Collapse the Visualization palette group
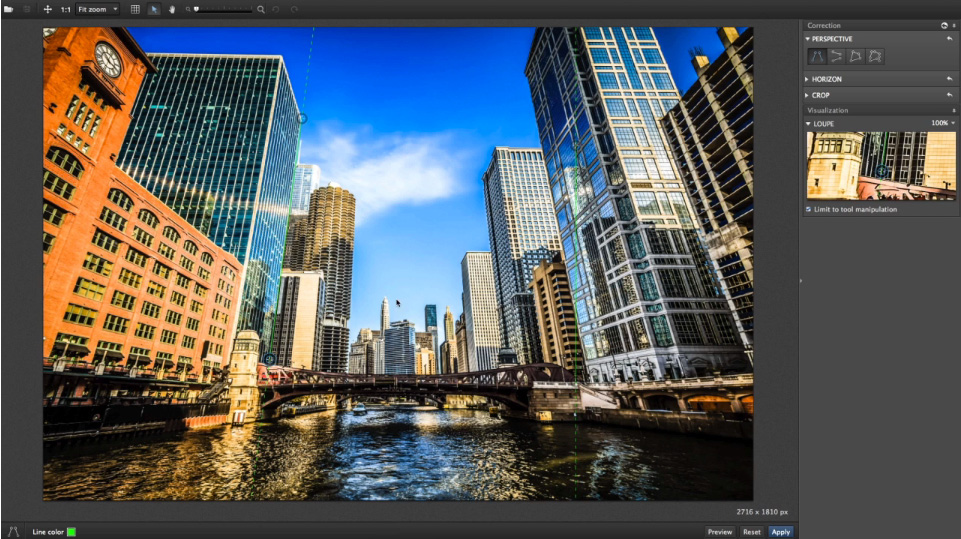 pos(954,110)
